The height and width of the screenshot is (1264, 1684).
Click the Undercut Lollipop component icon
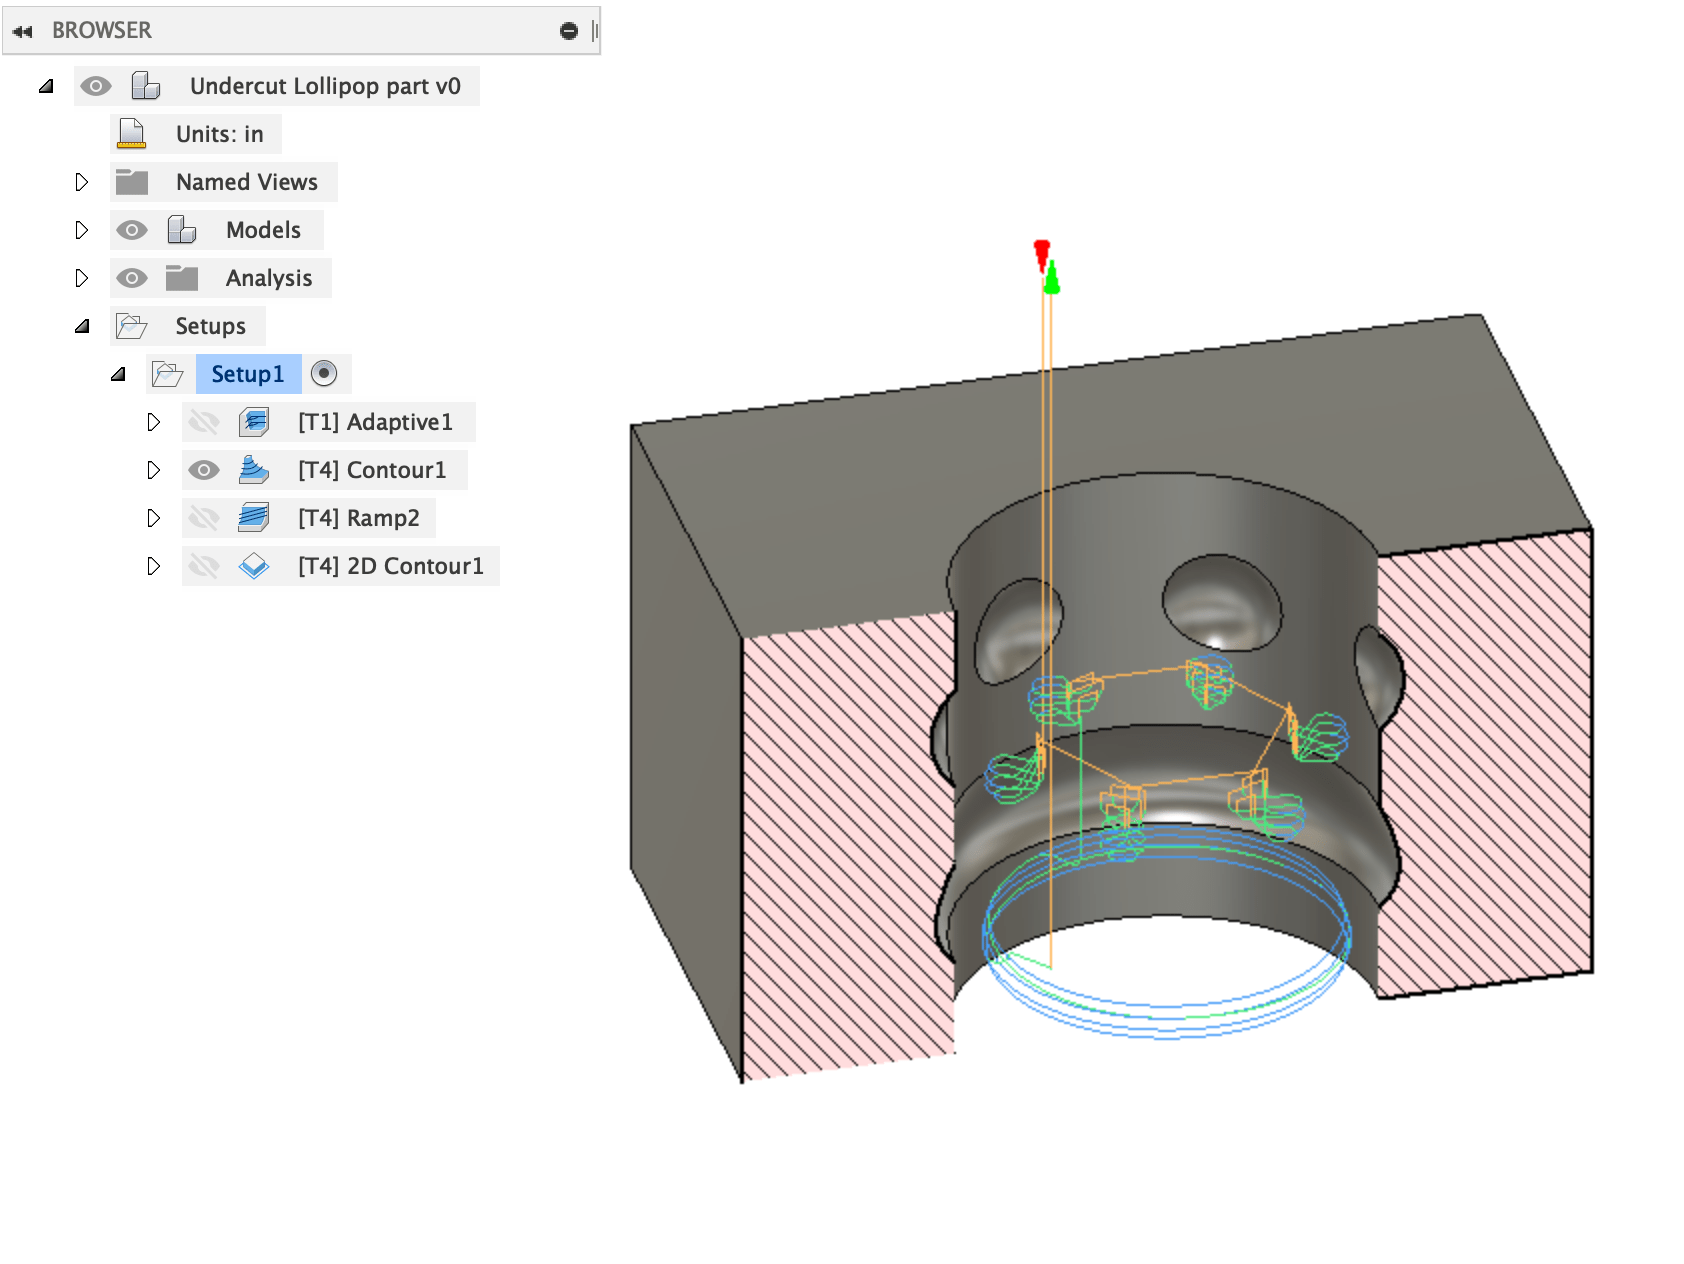[146, 85]
